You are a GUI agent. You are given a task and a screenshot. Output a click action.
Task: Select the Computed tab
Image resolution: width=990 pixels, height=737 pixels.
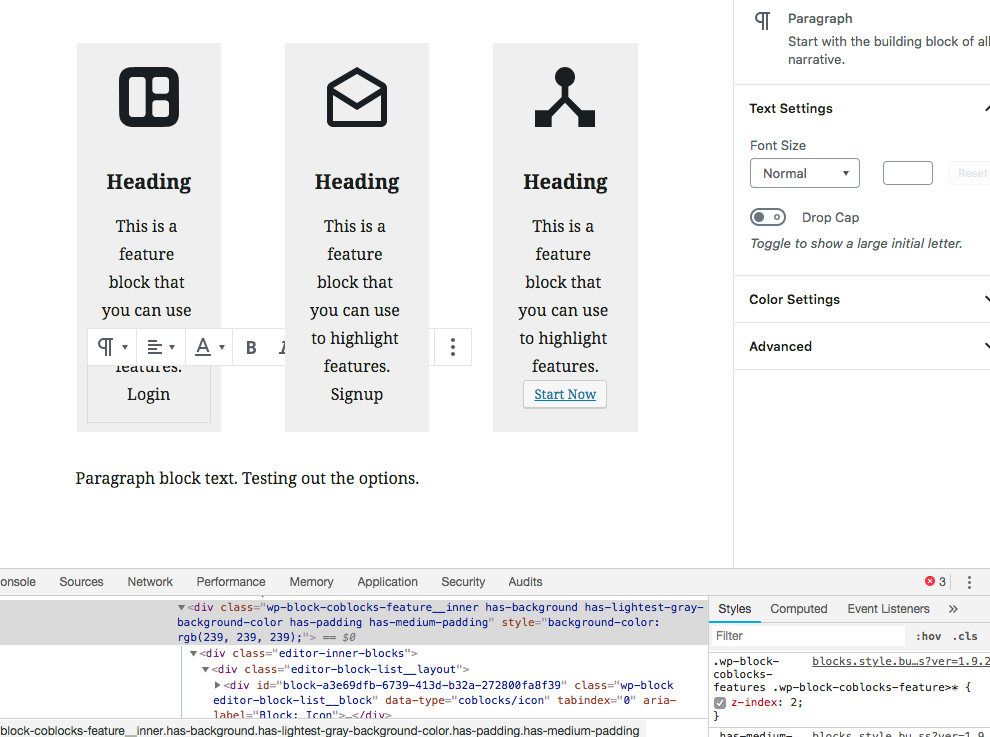pos(799,609)
